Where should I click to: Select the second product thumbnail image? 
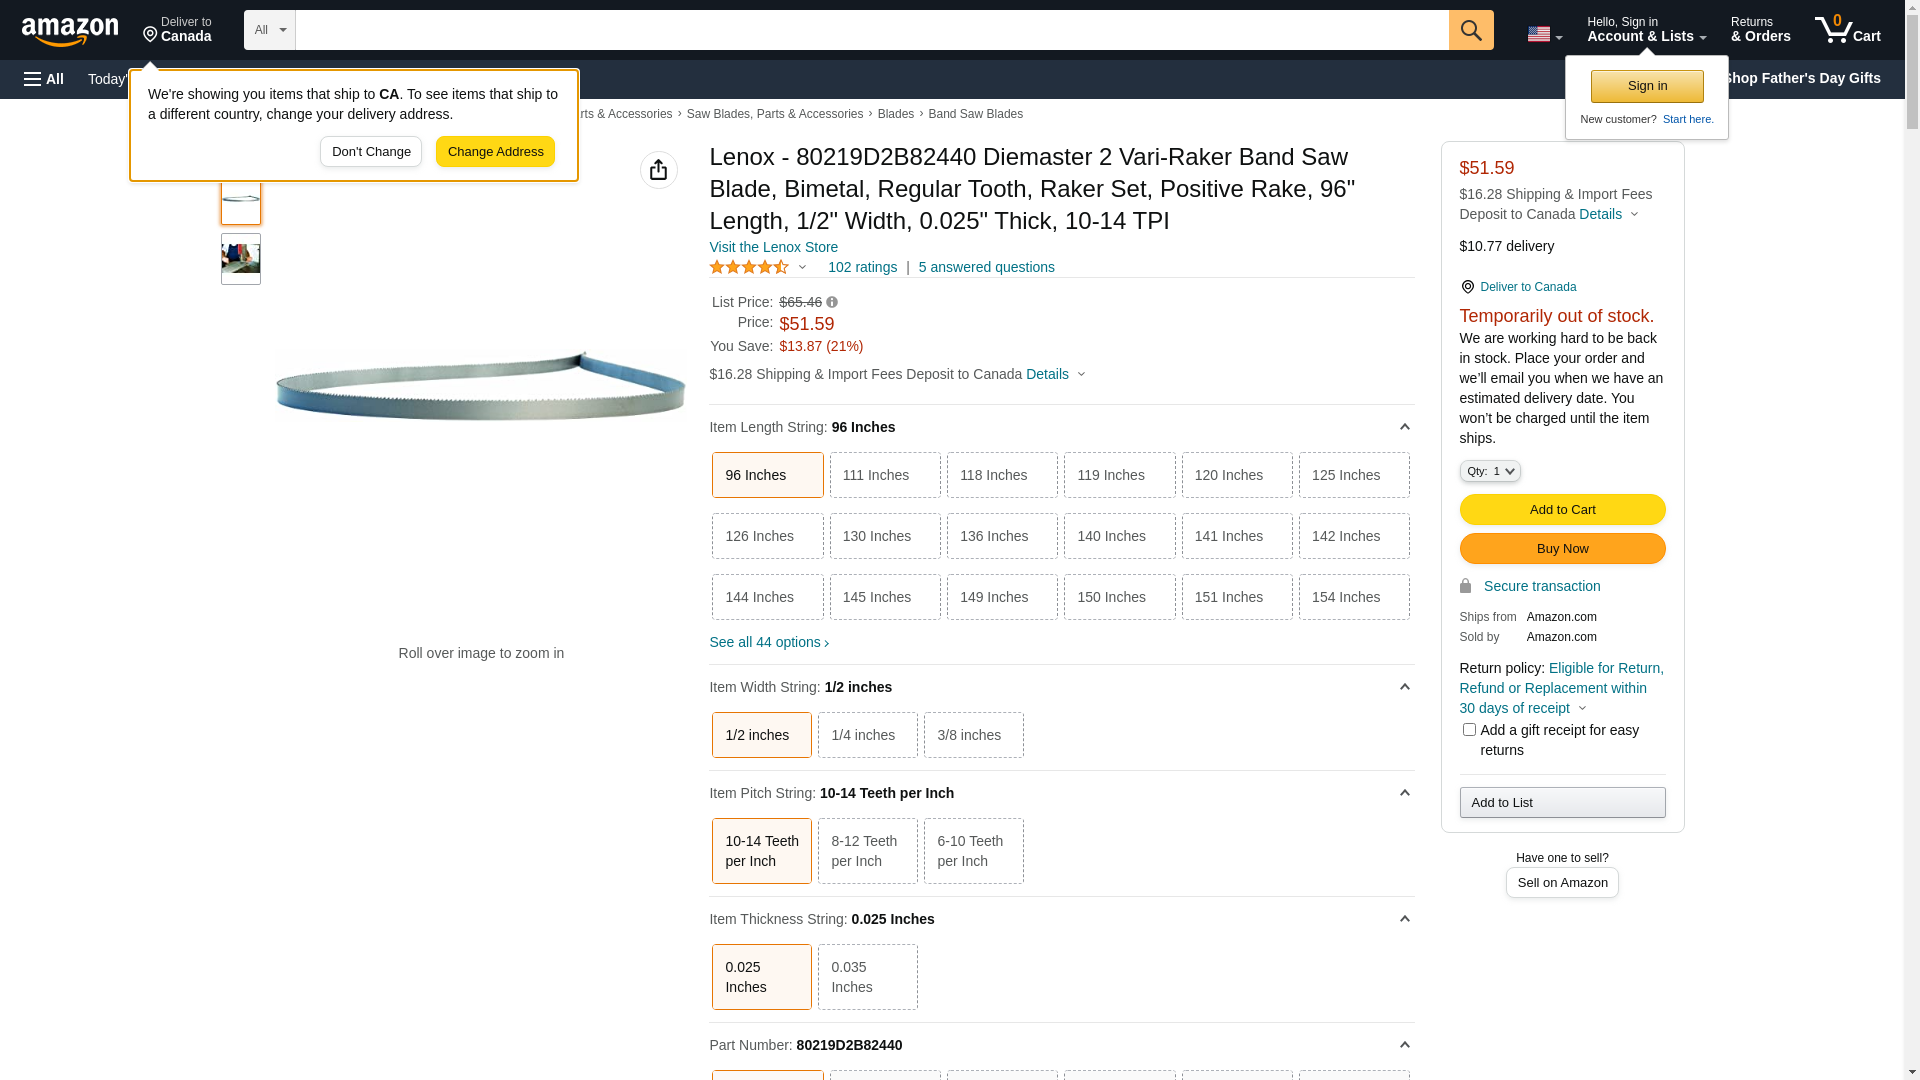(241, 259)
